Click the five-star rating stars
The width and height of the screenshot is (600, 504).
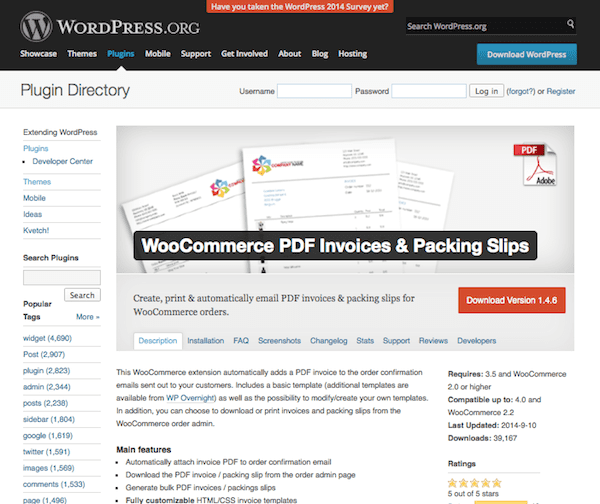tap(474, 483)
